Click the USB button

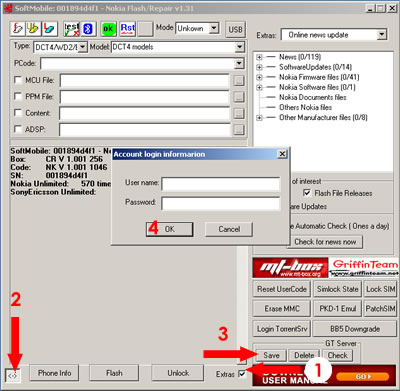(x=235, y=29)
